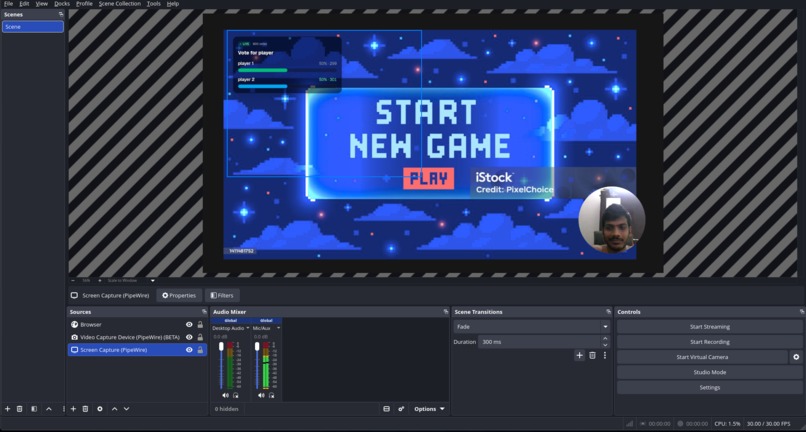Viewport: 806px width, 432px height.
Task: Remove selected scene with trash icon
Action: 20,409
